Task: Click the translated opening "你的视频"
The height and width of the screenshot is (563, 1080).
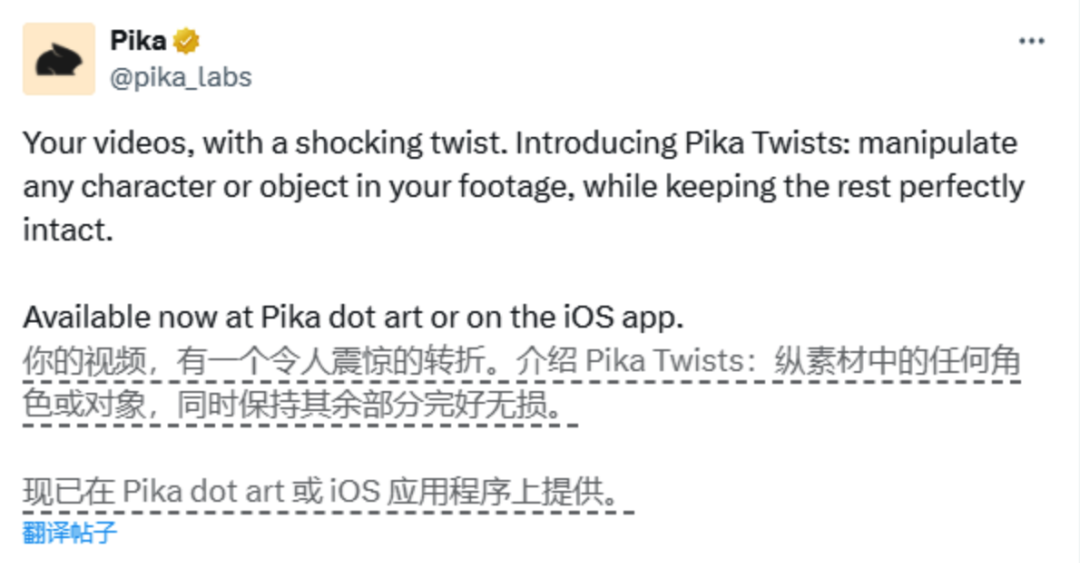Action: (x=84, y=362)
